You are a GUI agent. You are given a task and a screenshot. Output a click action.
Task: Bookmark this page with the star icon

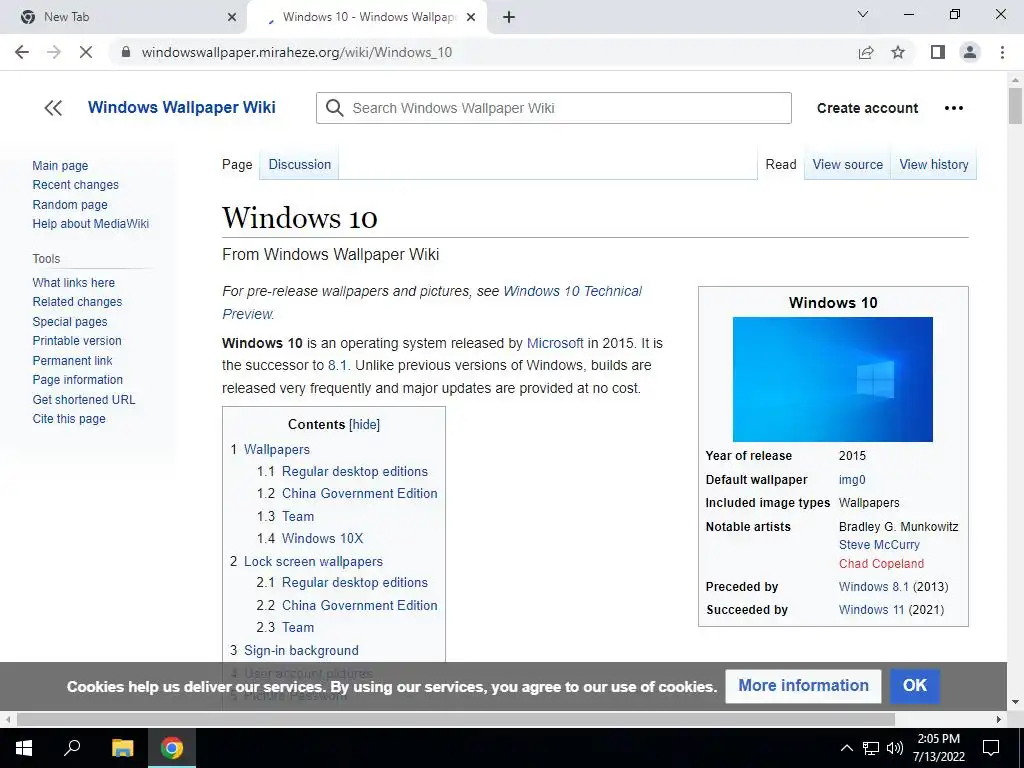tap(898, 52)
